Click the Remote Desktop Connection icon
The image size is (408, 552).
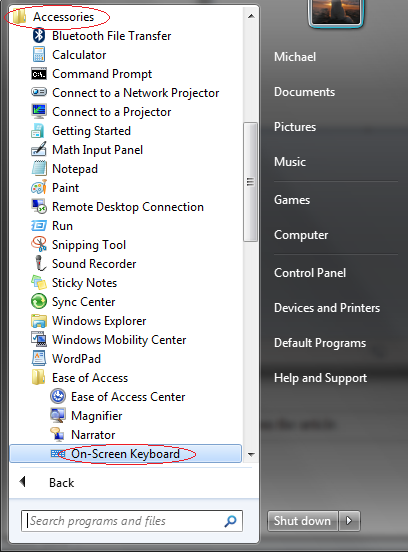click(x=39, y=207)
